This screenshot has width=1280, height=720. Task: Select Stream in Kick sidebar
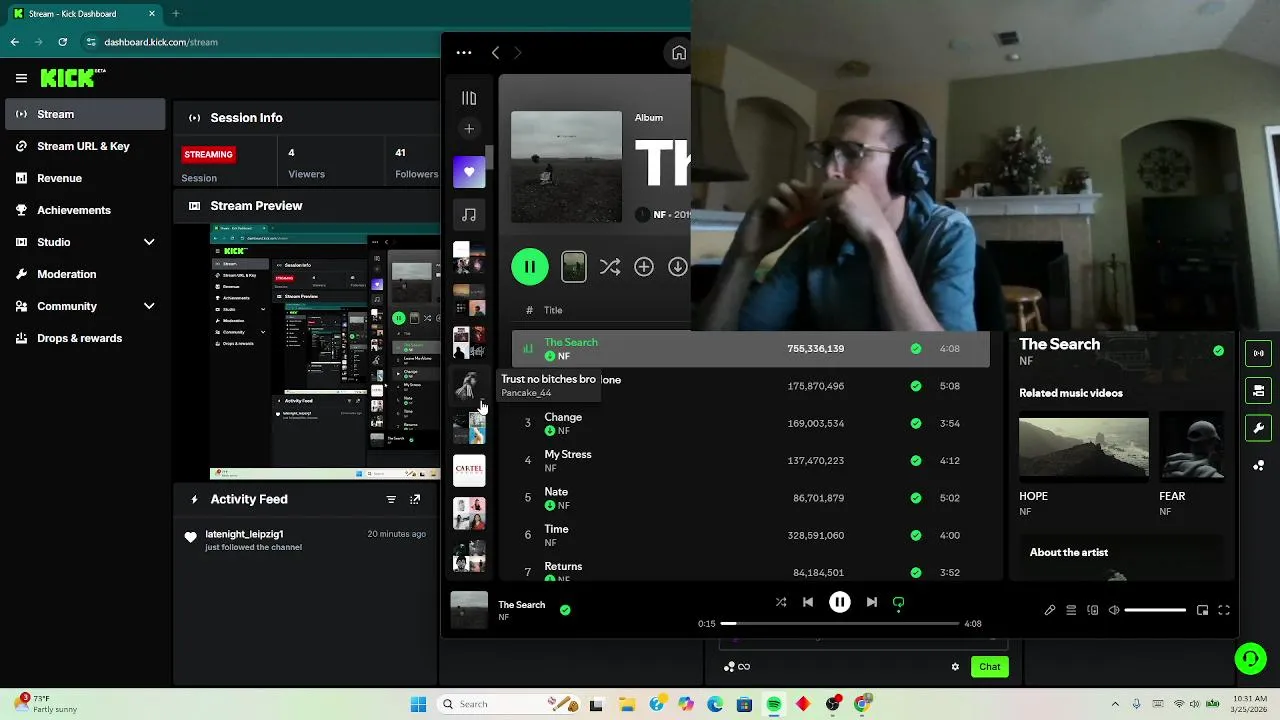pos(85,114)
